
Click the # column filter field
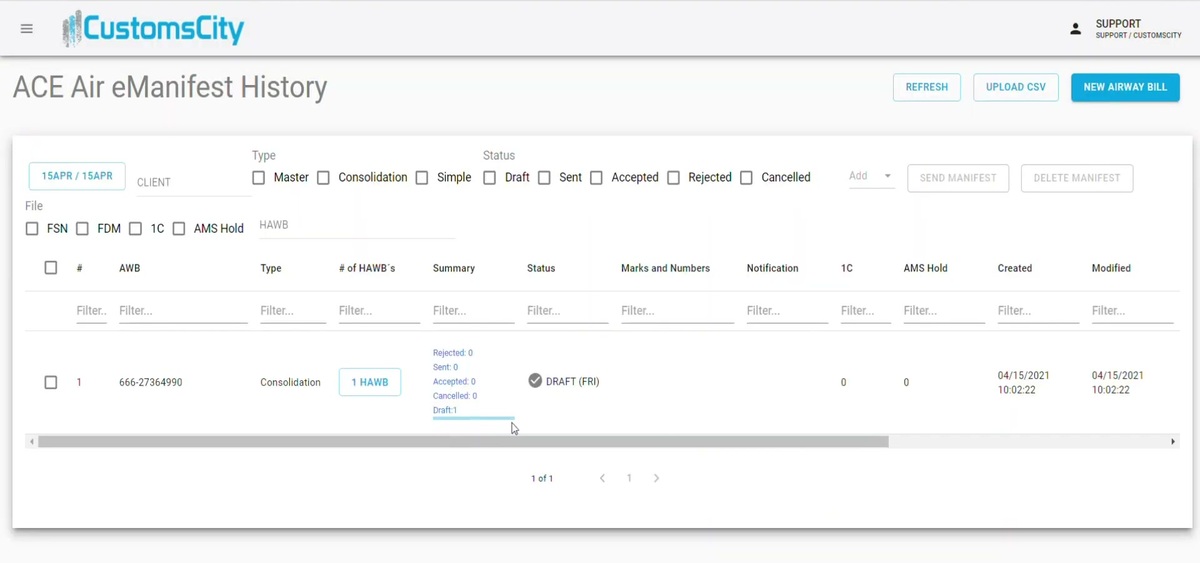(x=91, y=311)
